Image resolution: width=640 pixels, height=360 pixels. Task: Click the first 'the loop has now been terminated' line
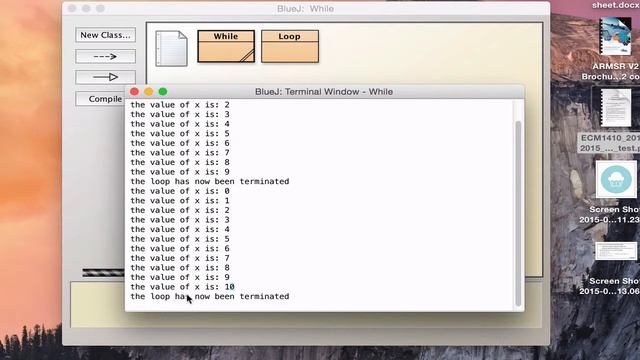click(x=210, y=181)
